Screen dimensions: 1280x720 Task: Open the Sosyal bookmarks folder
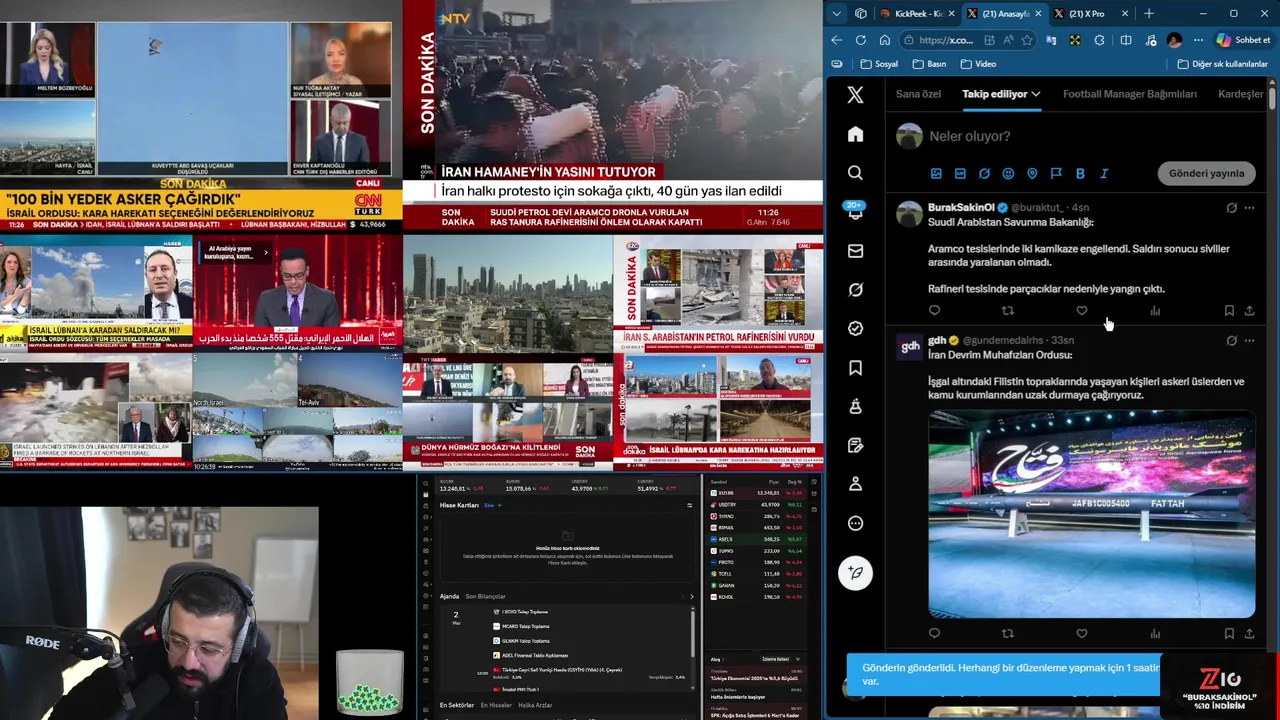click(878, 64)
